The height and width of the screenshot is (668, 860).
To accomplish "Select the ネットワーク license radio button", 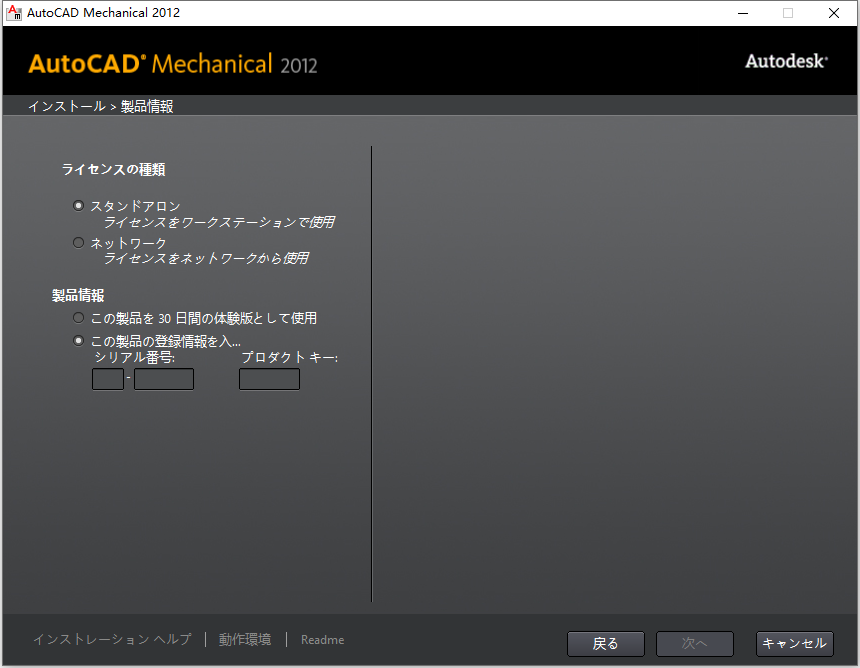I will point(78,242).
